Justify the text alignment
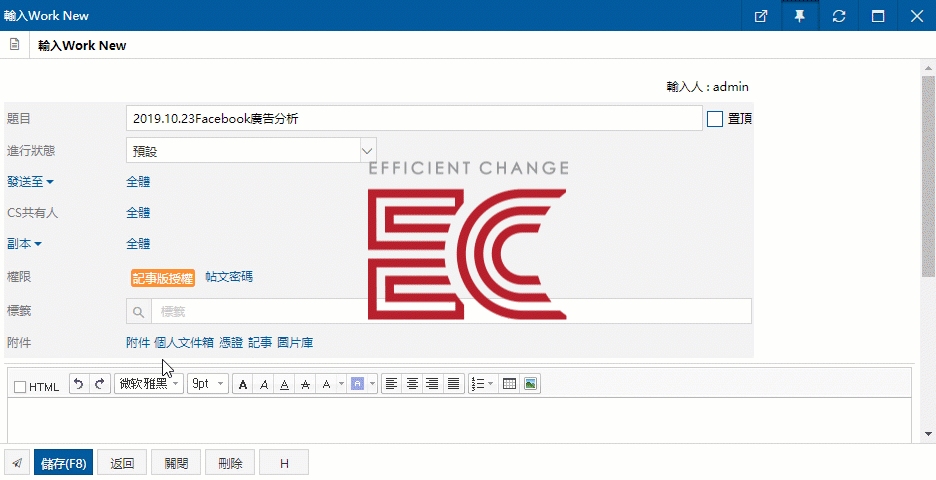 coord(454,384)
